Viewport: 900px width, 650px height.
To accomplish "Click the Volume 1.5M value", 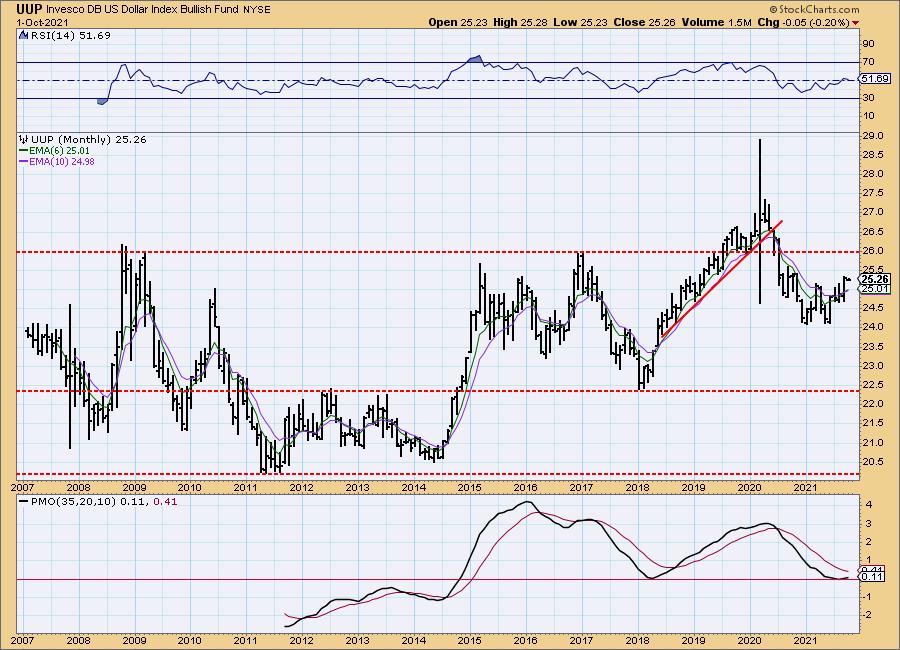I will 716,22.
